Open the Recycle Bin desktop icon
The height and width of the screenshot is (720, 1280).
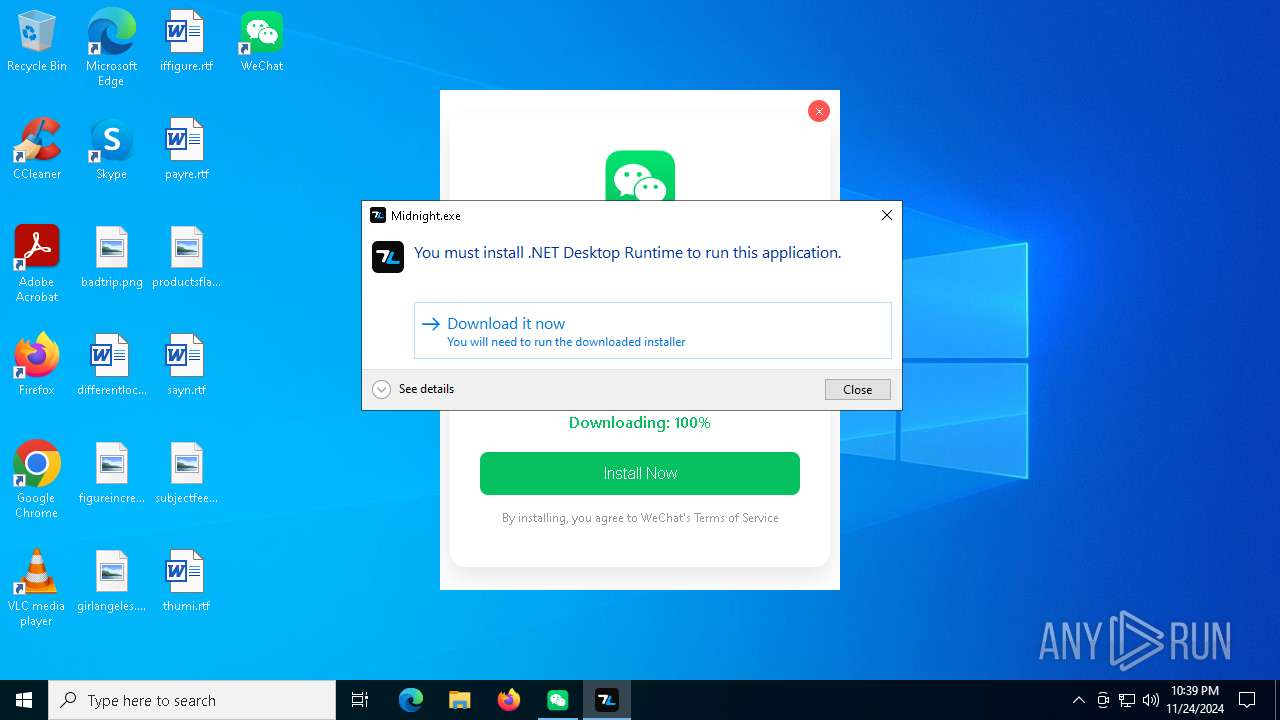point(37,42)
